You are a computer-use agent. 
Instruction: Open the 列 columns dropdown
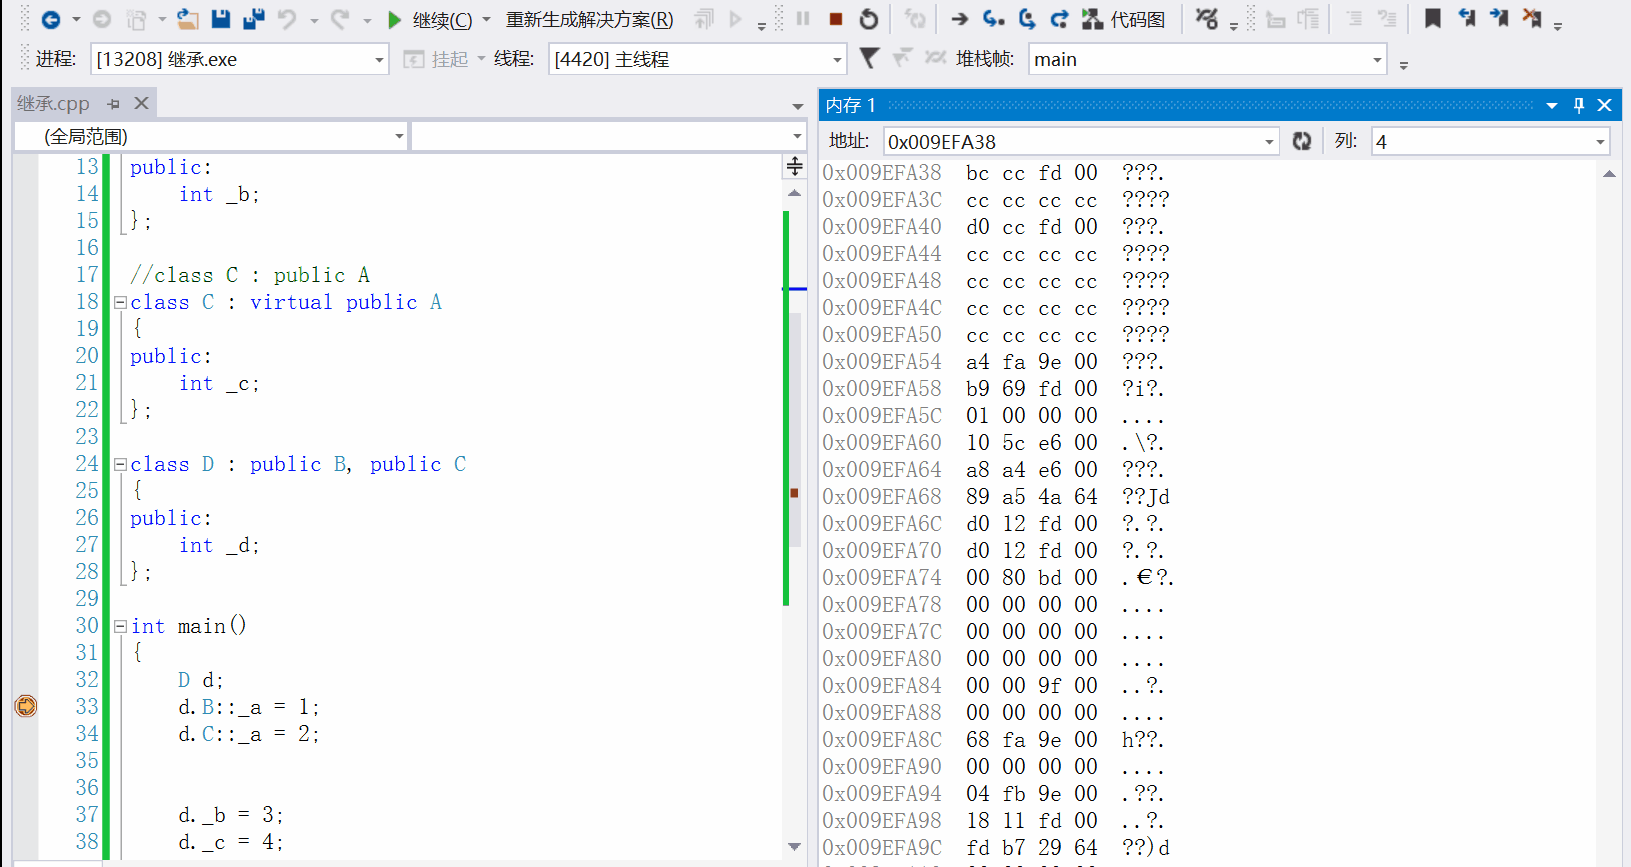coord(1600,141)
